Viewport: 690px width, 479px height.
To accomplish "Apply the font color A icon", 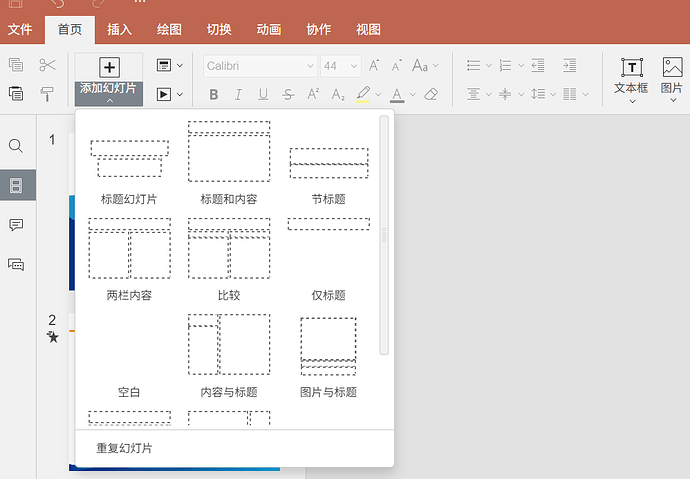I will [x=397, y=94].
